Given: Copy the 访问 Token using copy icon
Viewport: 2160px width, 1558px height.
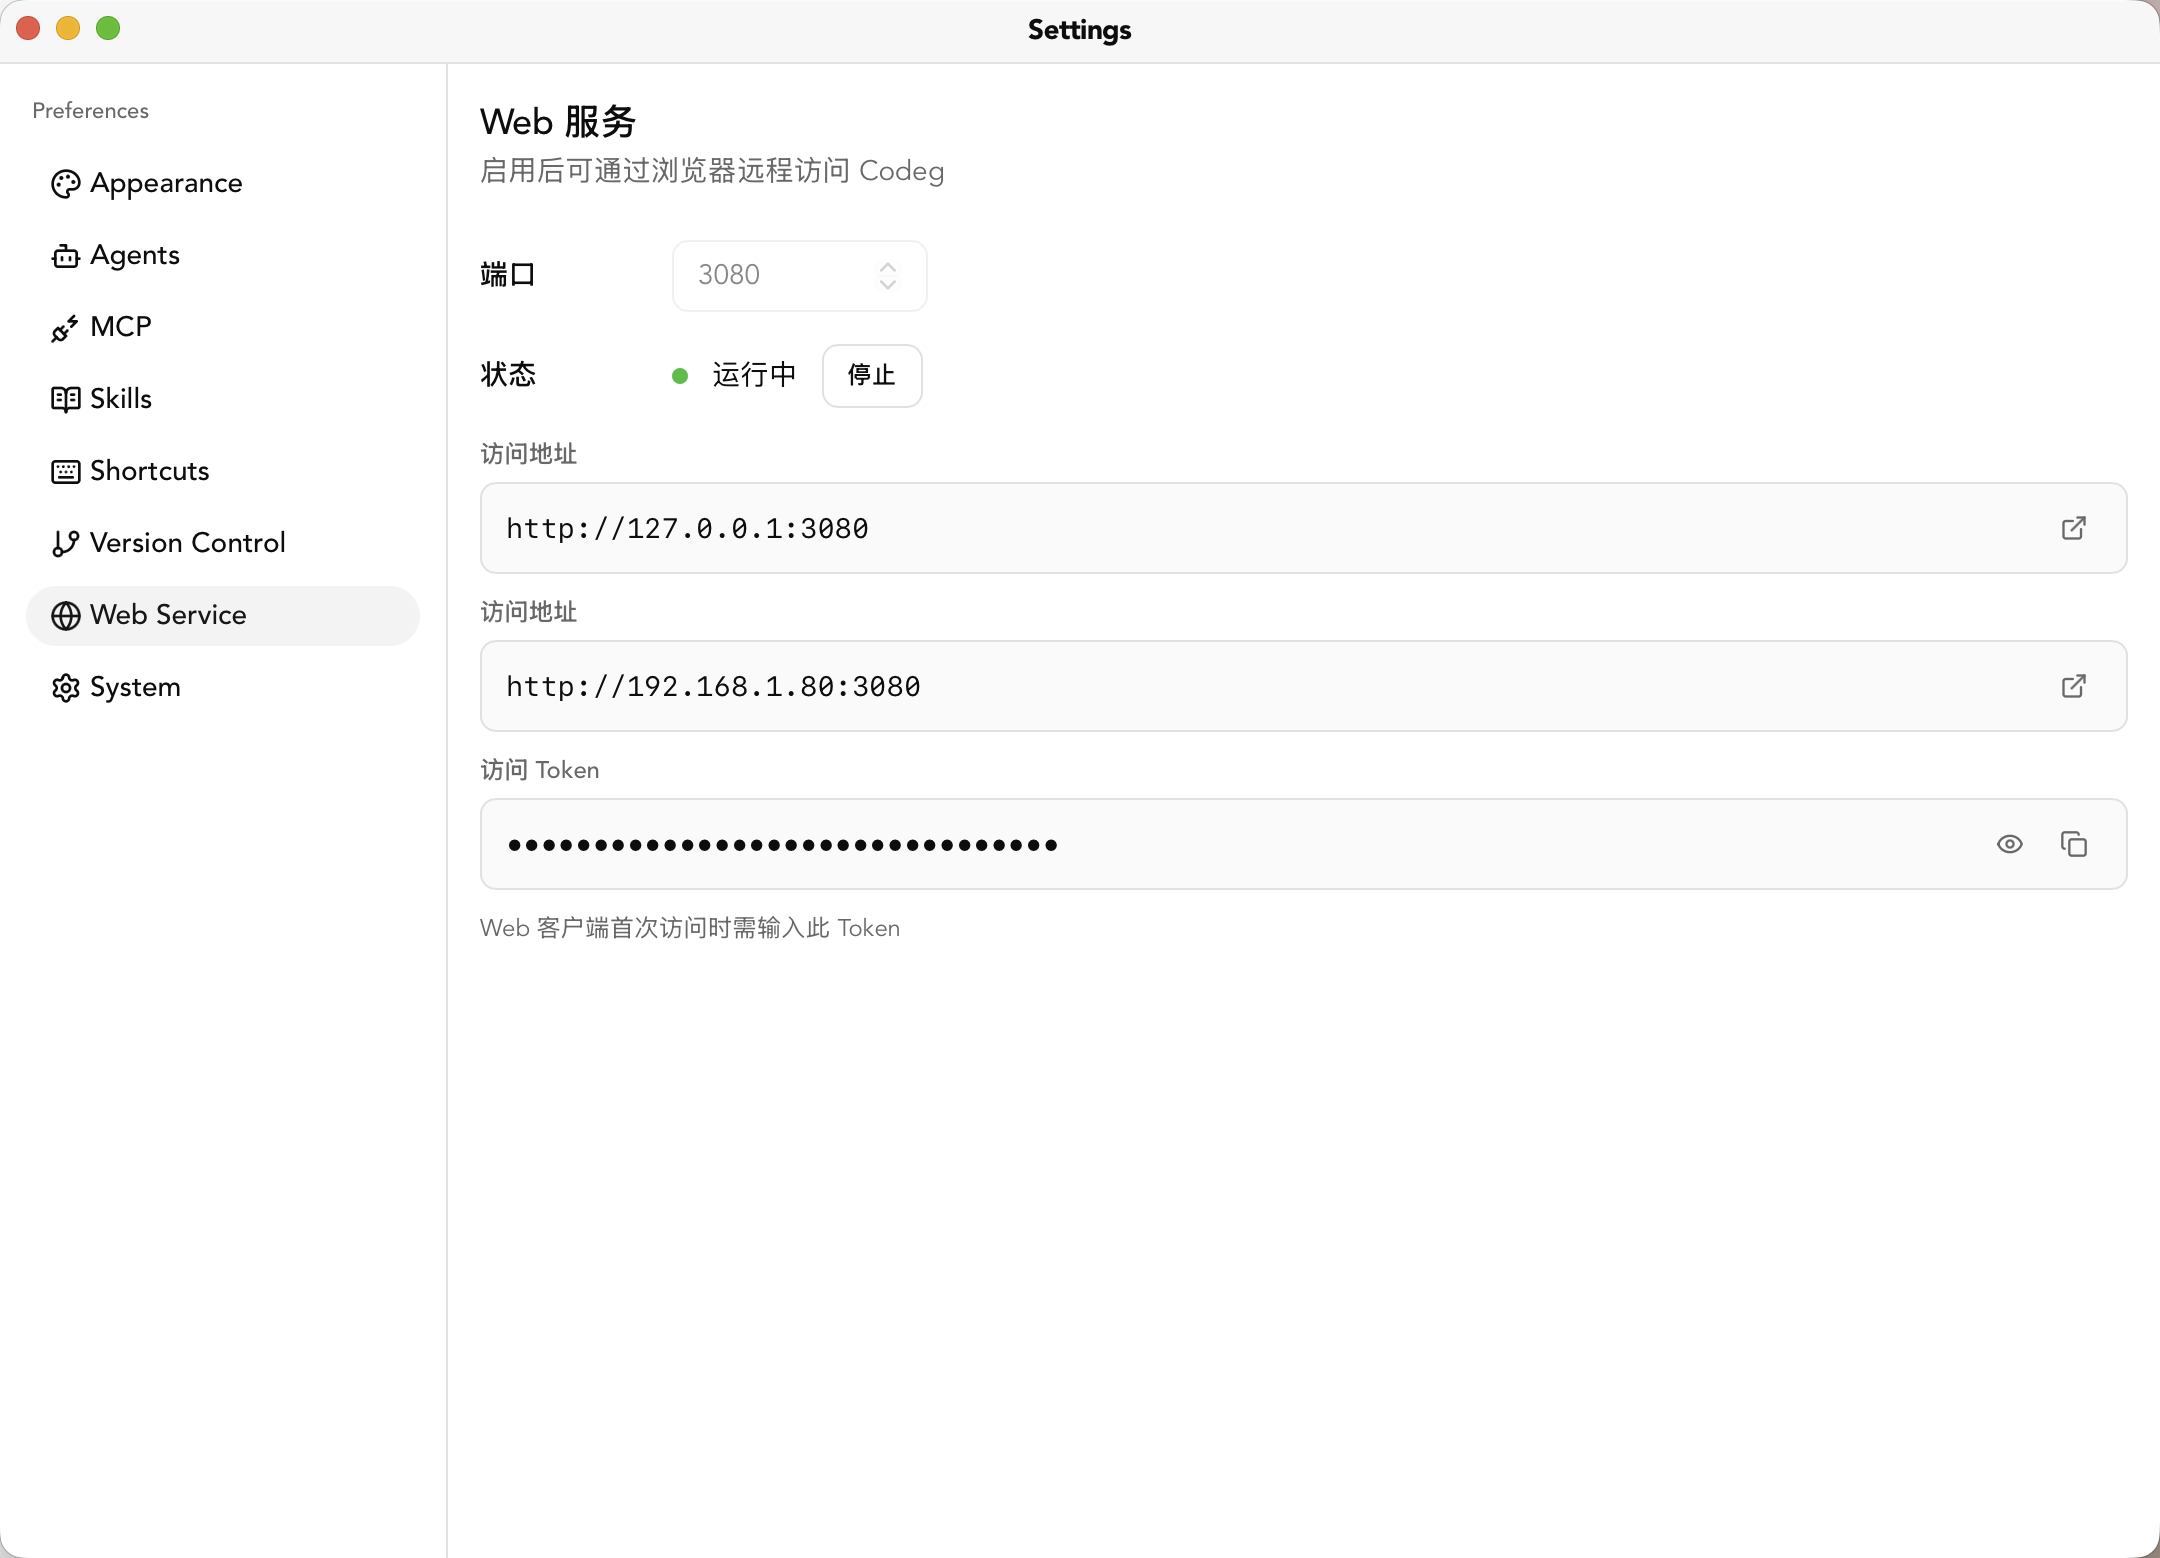Looking at the screenshot, I should pos(2075,844).
